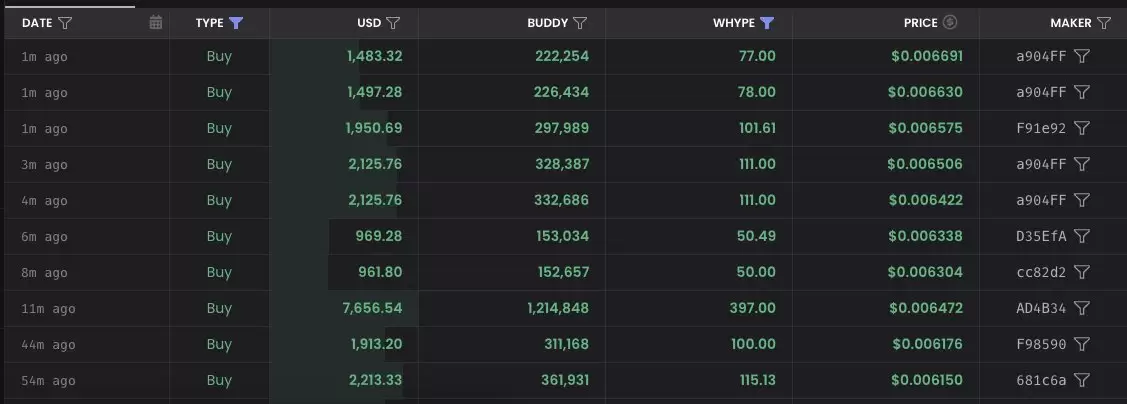Open the DATE column filter
Image resolution: width=1127 pixels, height=404 pixels.
pos(65,23)
